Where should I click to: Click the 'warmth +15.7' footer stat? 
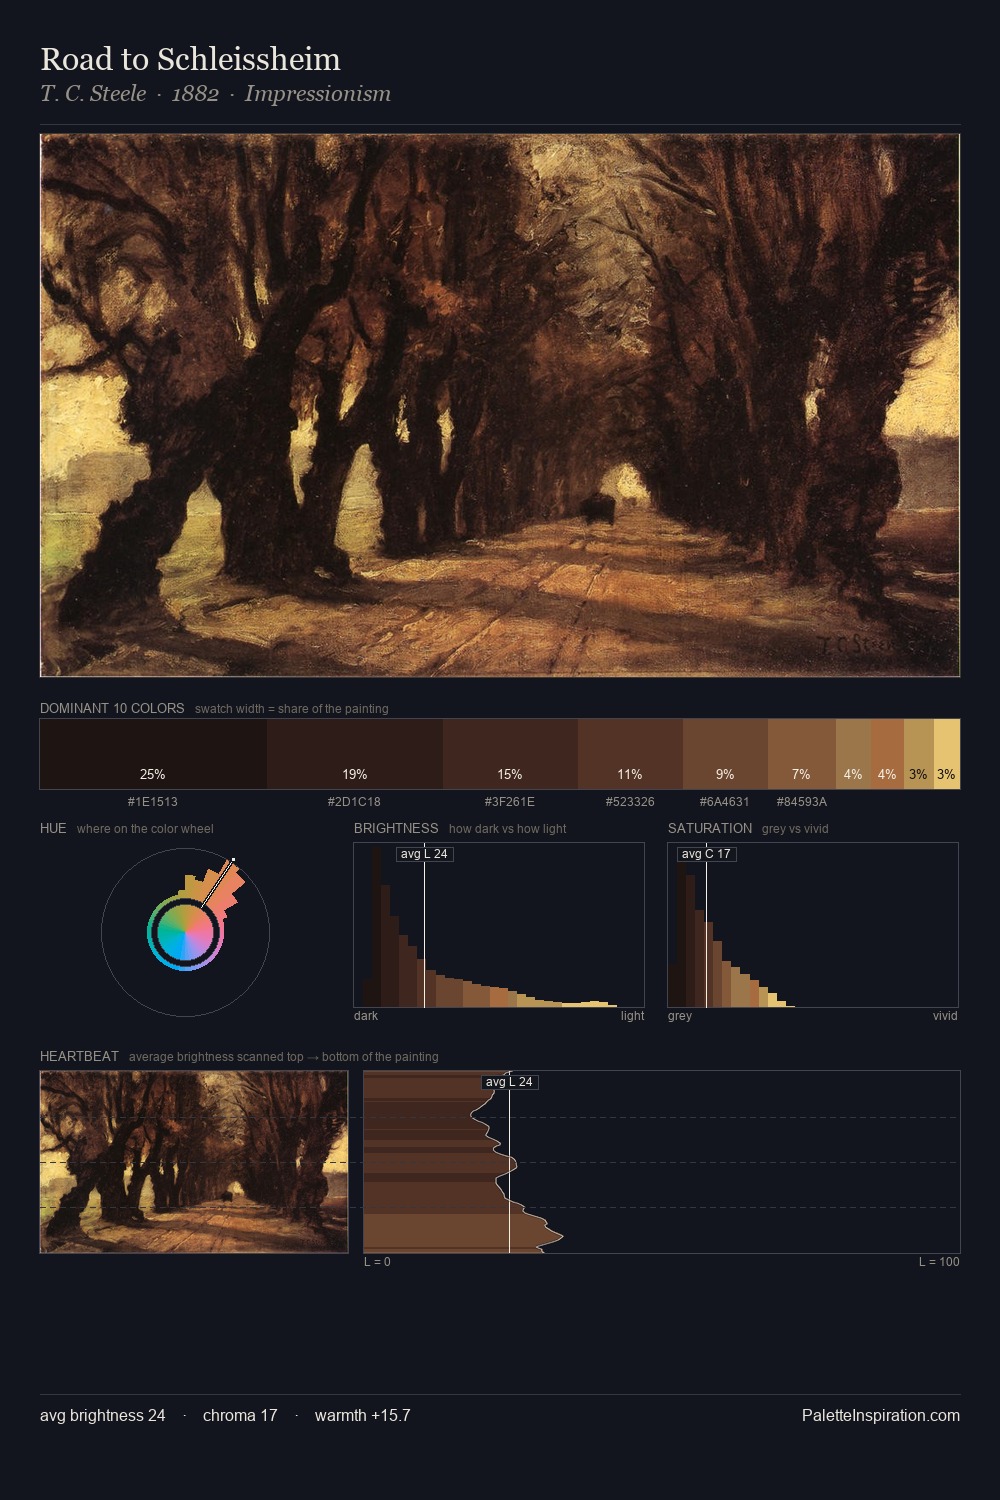click(x=363, y=1416)
